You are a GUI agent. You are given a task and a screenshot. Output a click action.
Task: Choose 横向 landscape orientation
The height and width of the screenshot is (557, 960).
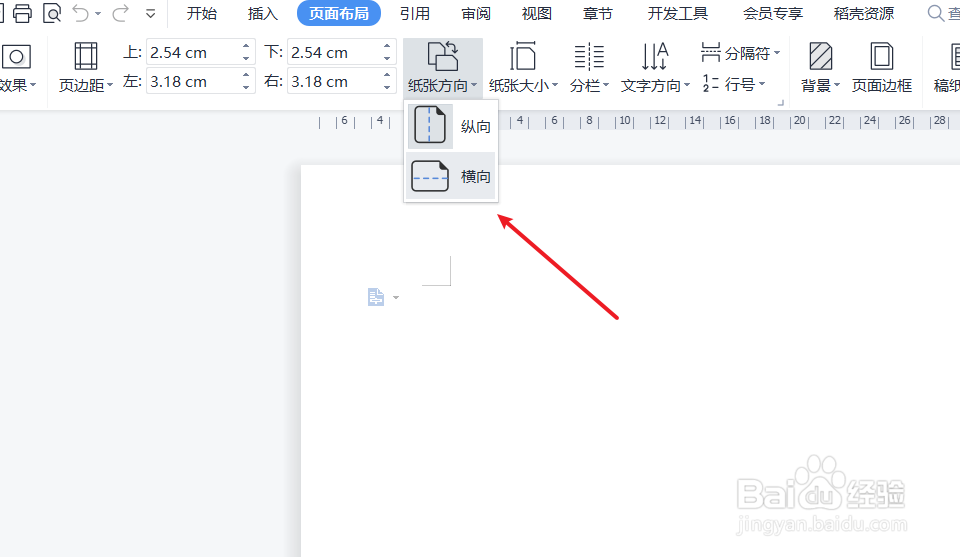click(451, 176)
